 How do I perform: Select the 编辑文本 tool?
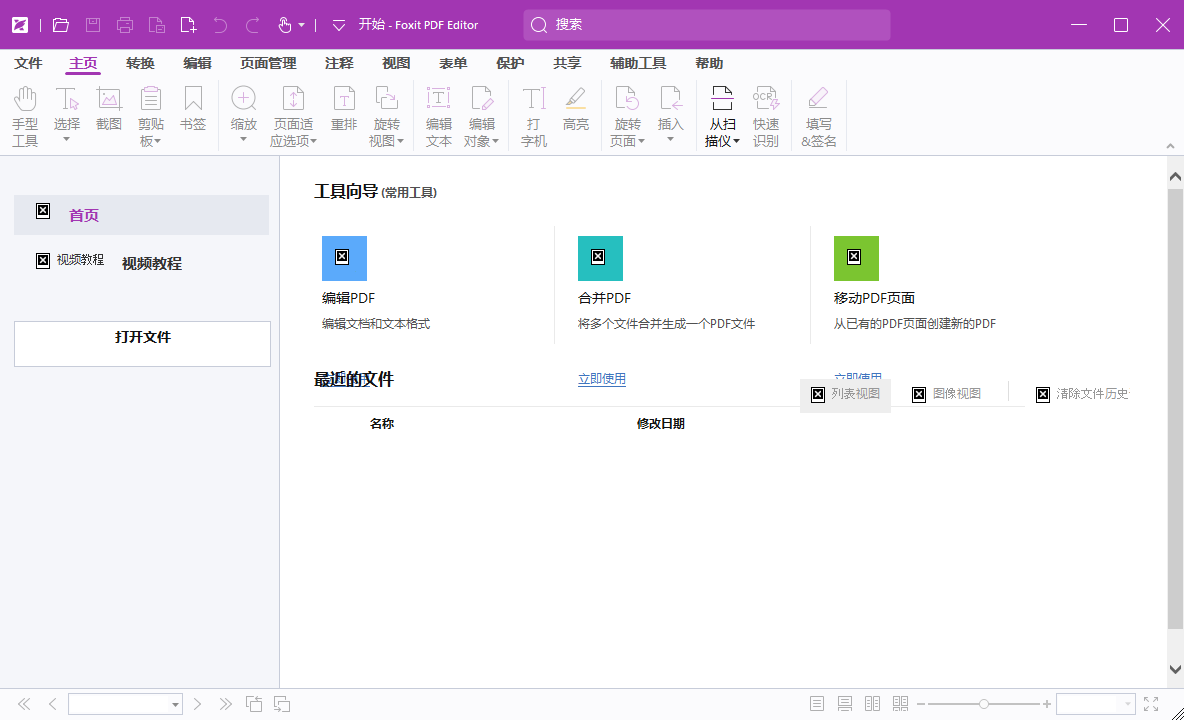click(438, 115)
